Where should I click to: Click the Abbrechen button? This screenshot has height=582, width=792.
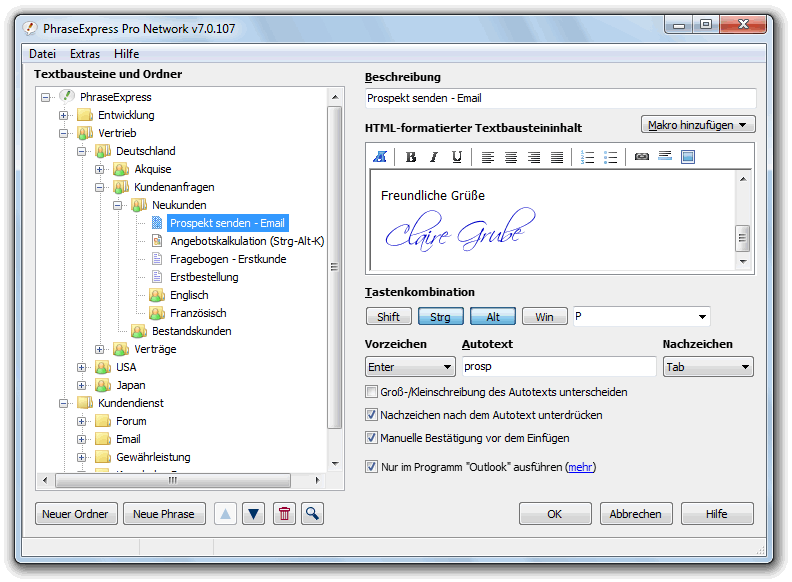(636, 514)
